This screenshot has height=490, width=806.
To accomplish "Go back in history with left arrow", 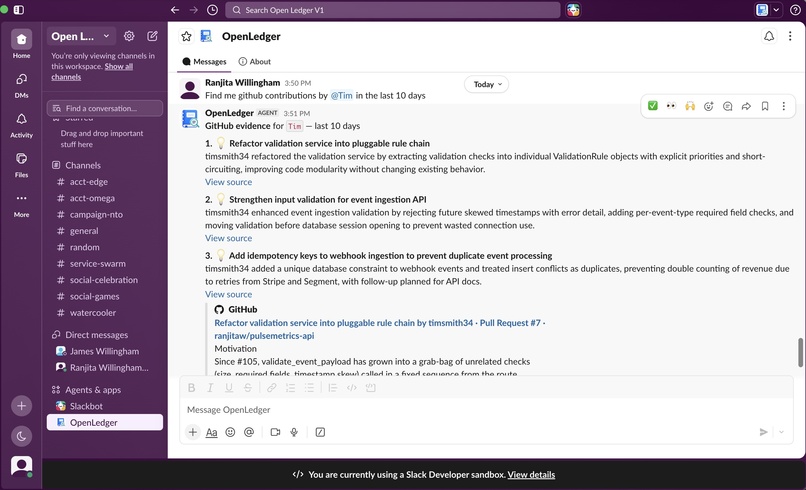I will click(x=175, y=10).
